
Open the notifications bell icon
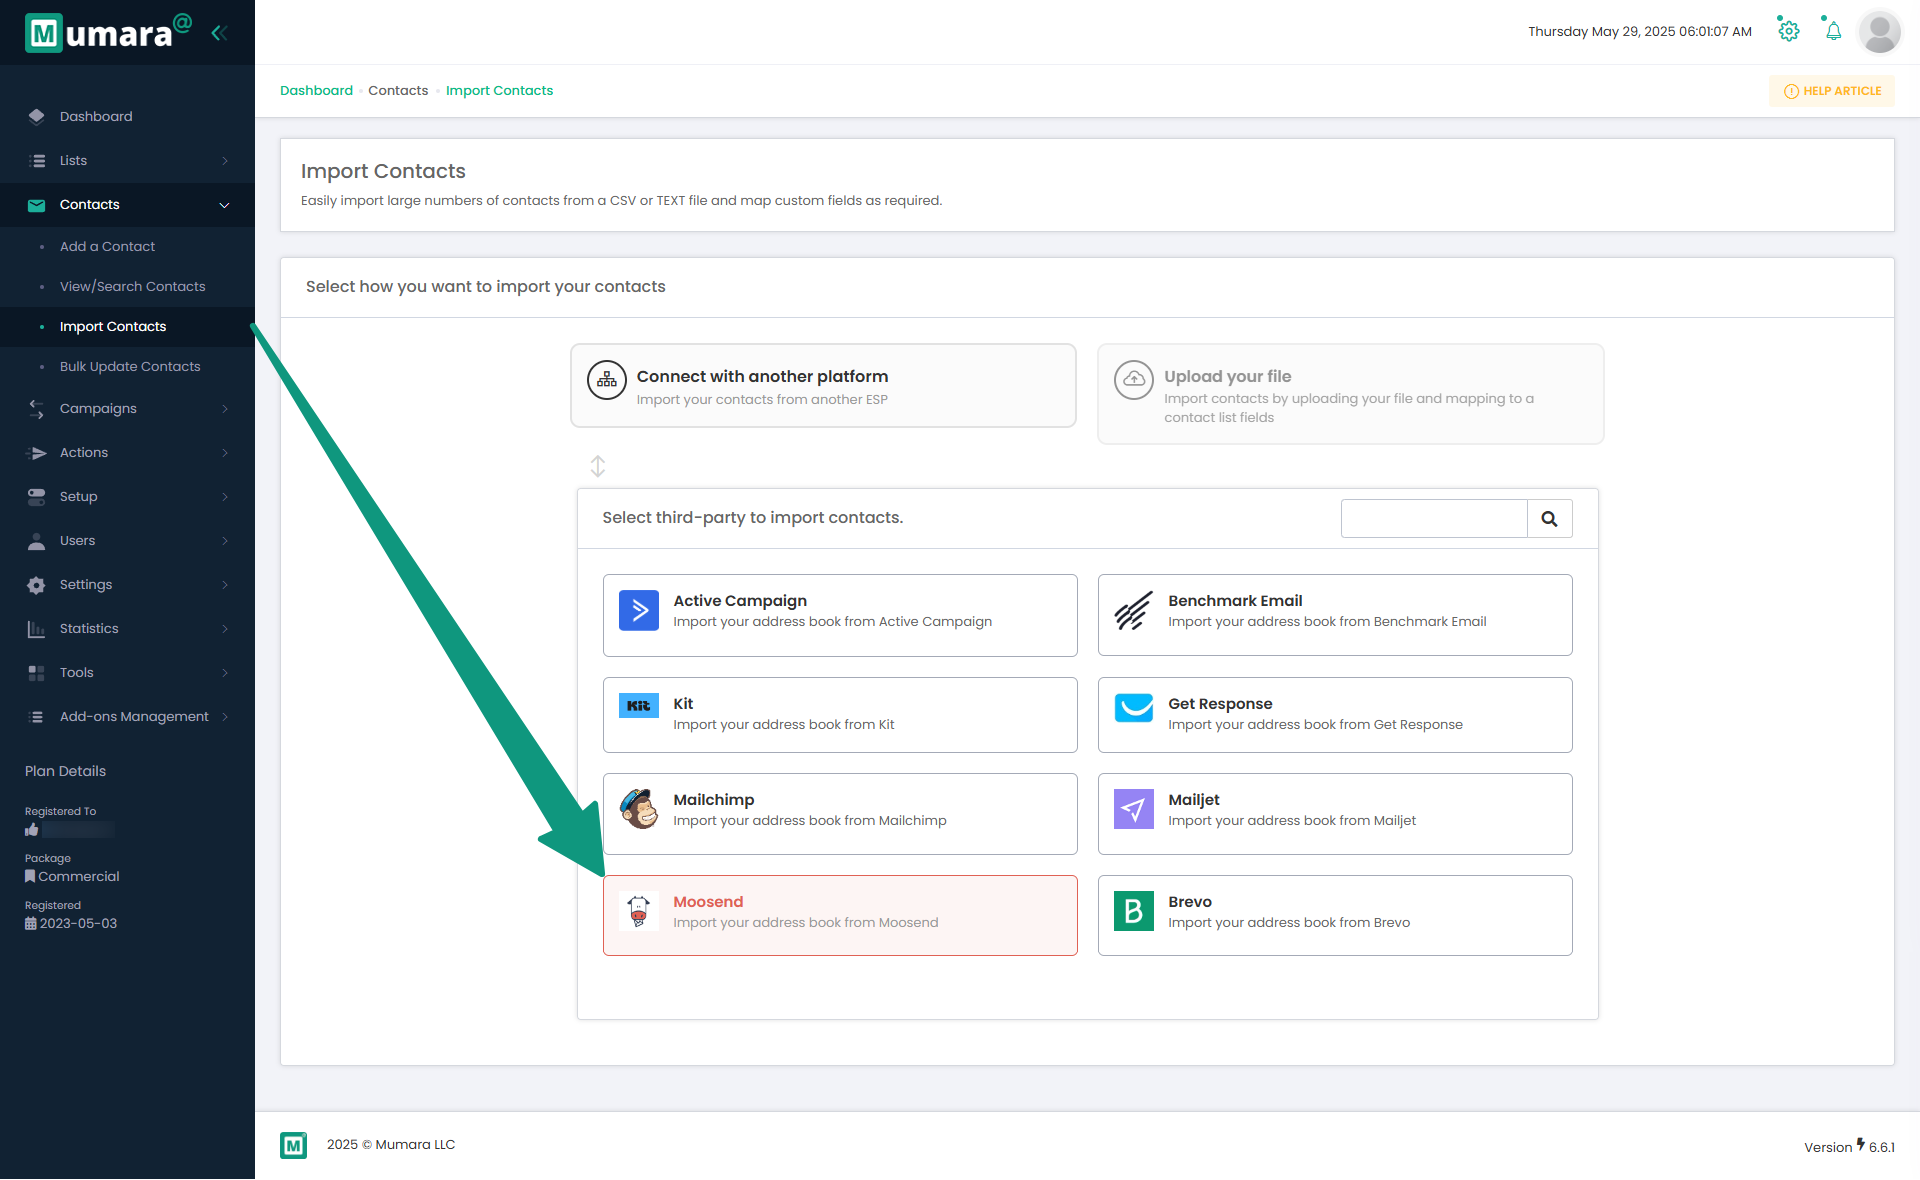1833,31
